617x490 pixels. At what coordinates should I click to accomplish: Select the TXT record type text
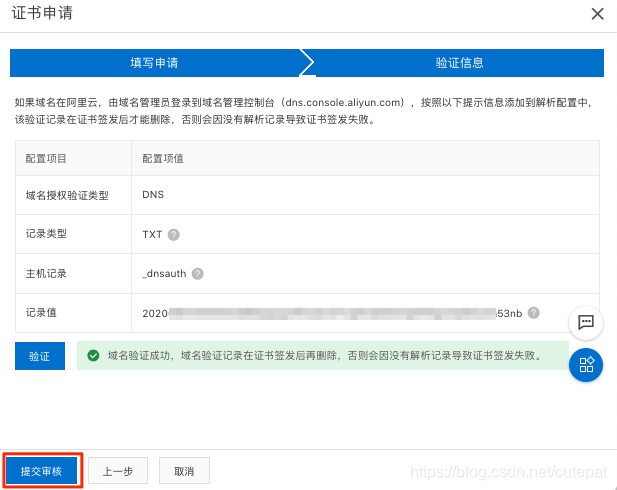tap(152, 235)
